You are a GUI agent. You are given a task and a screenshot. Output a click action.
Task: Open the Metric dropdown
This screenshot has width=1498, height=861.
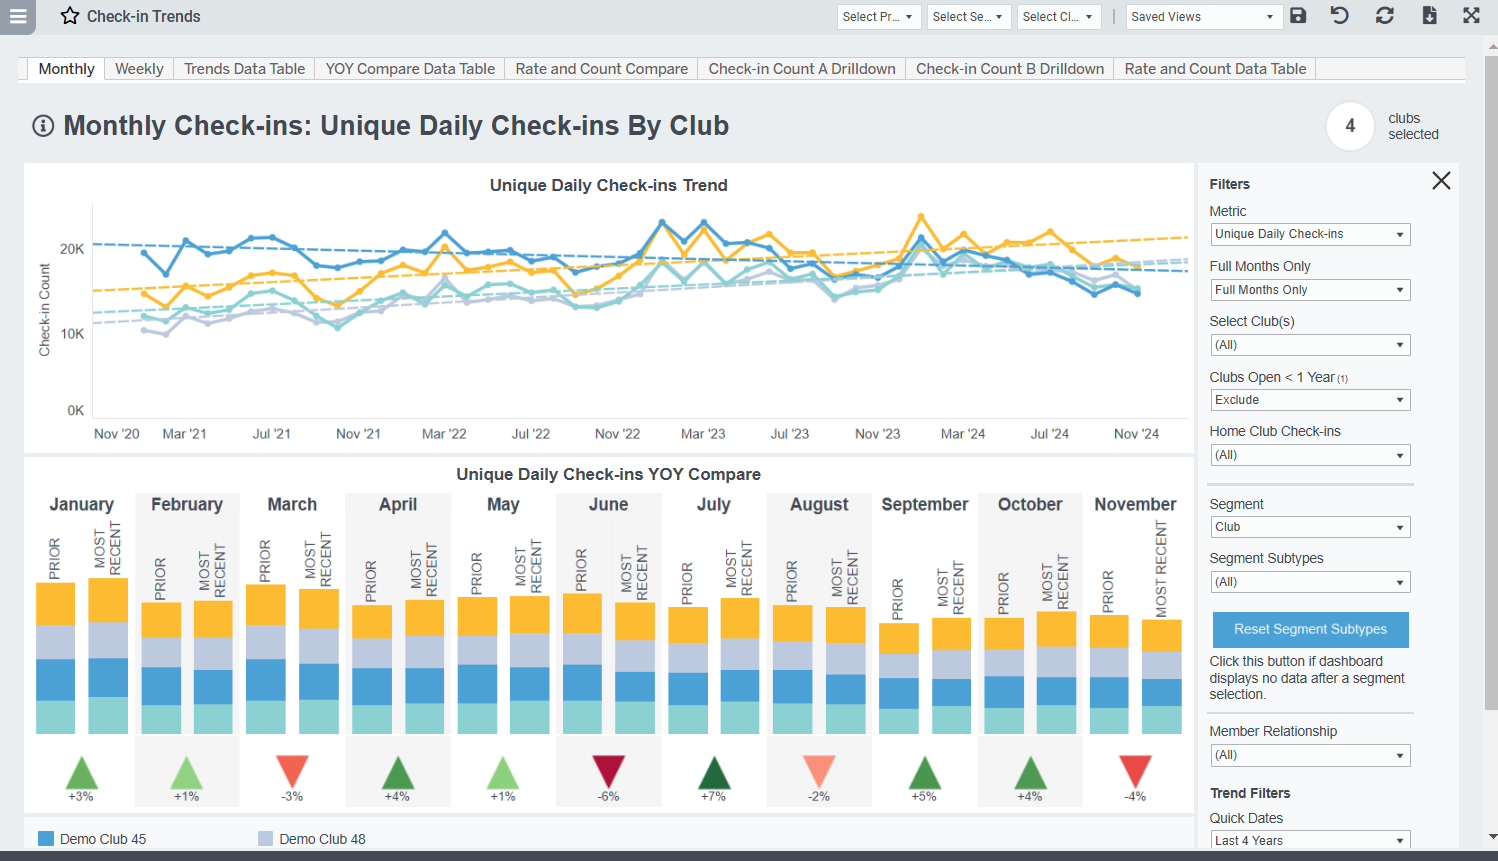pos(1310,234)
